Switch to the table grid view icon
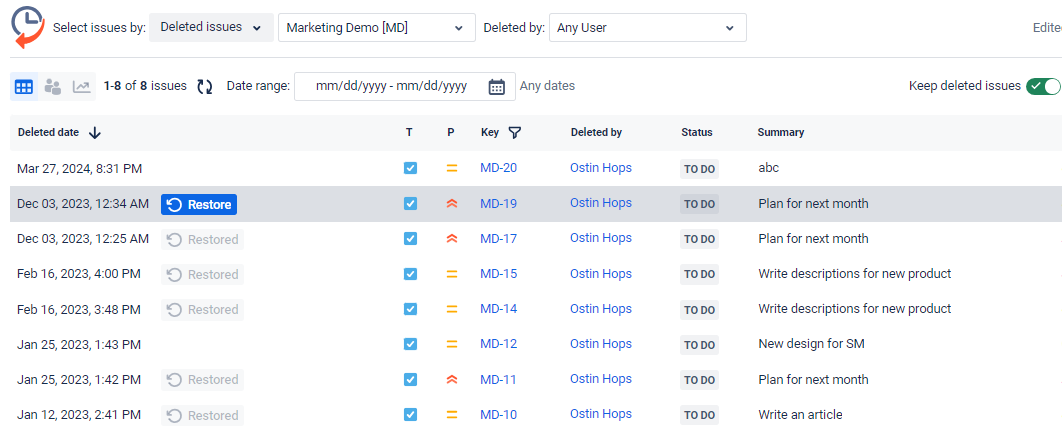The image size is (1062, 435). (24, 87)
